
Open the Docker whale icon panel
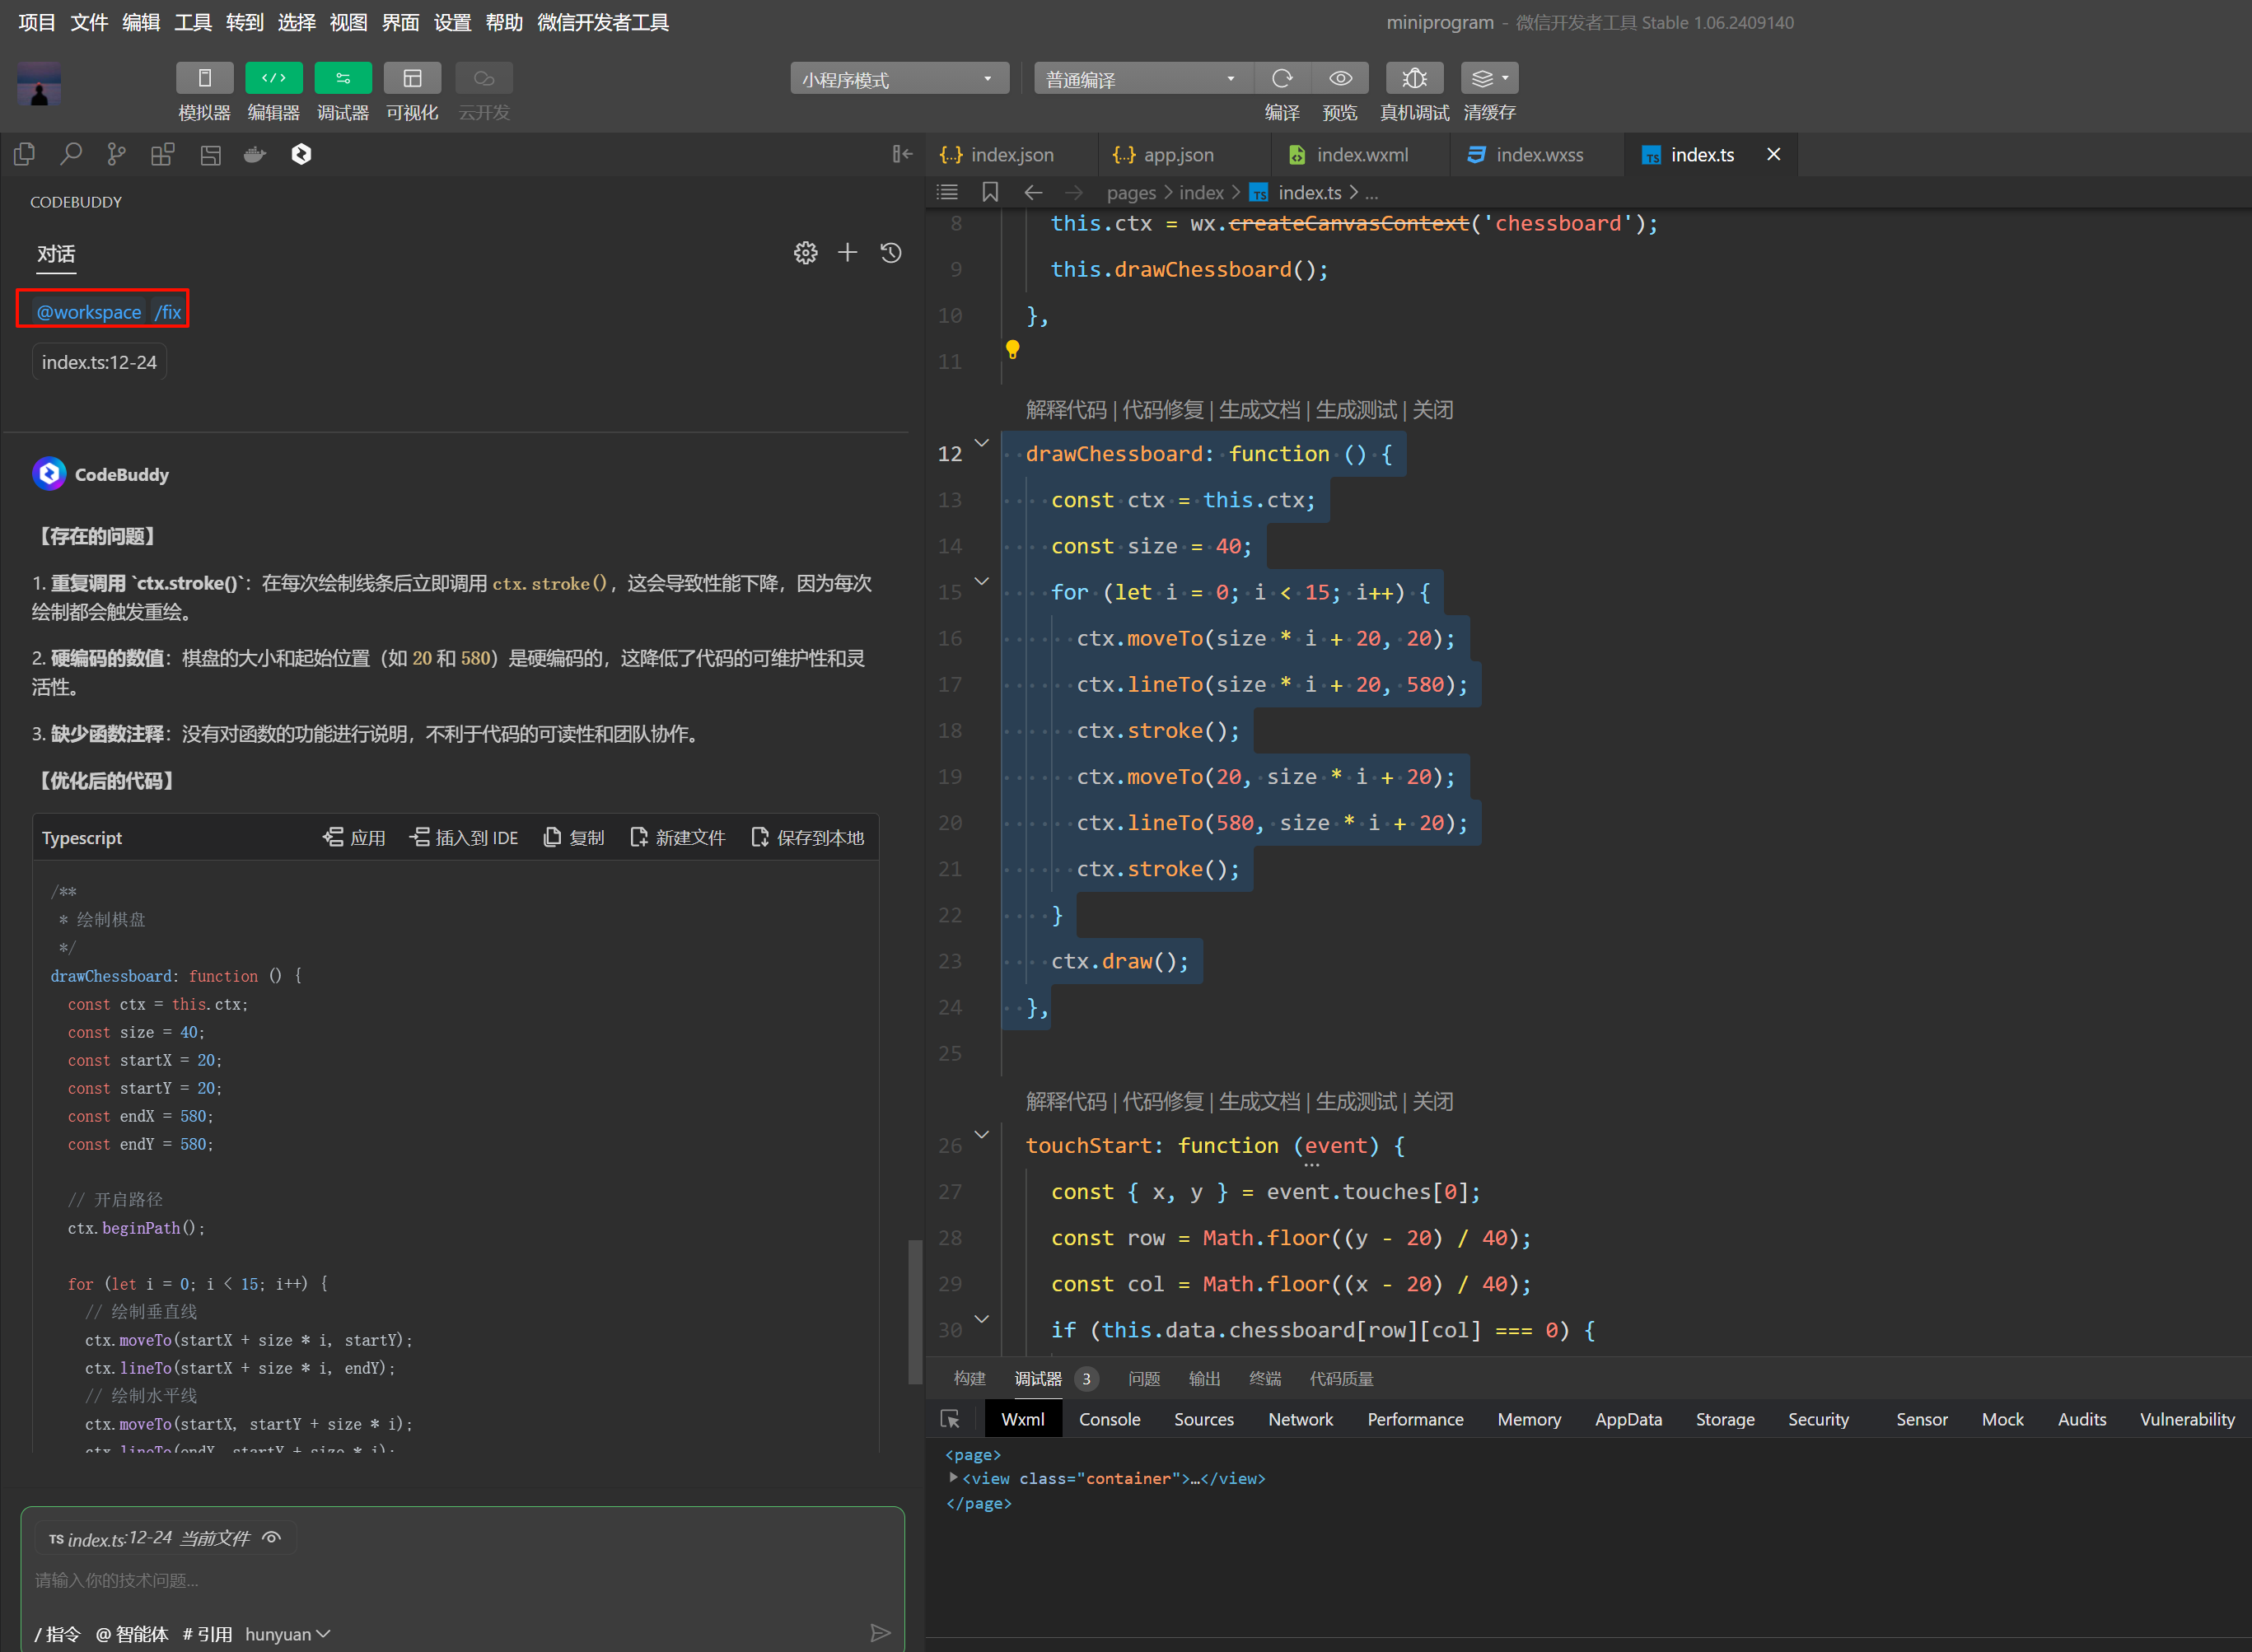[255, 154]
